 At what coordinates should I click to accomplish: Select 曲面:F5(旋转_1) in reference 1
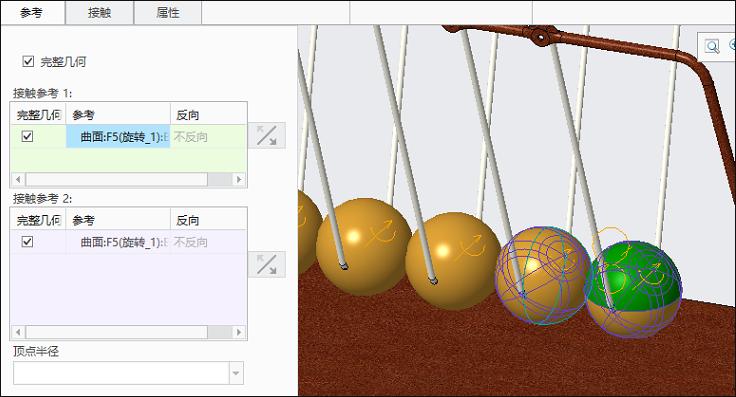(x=118, y=137)
